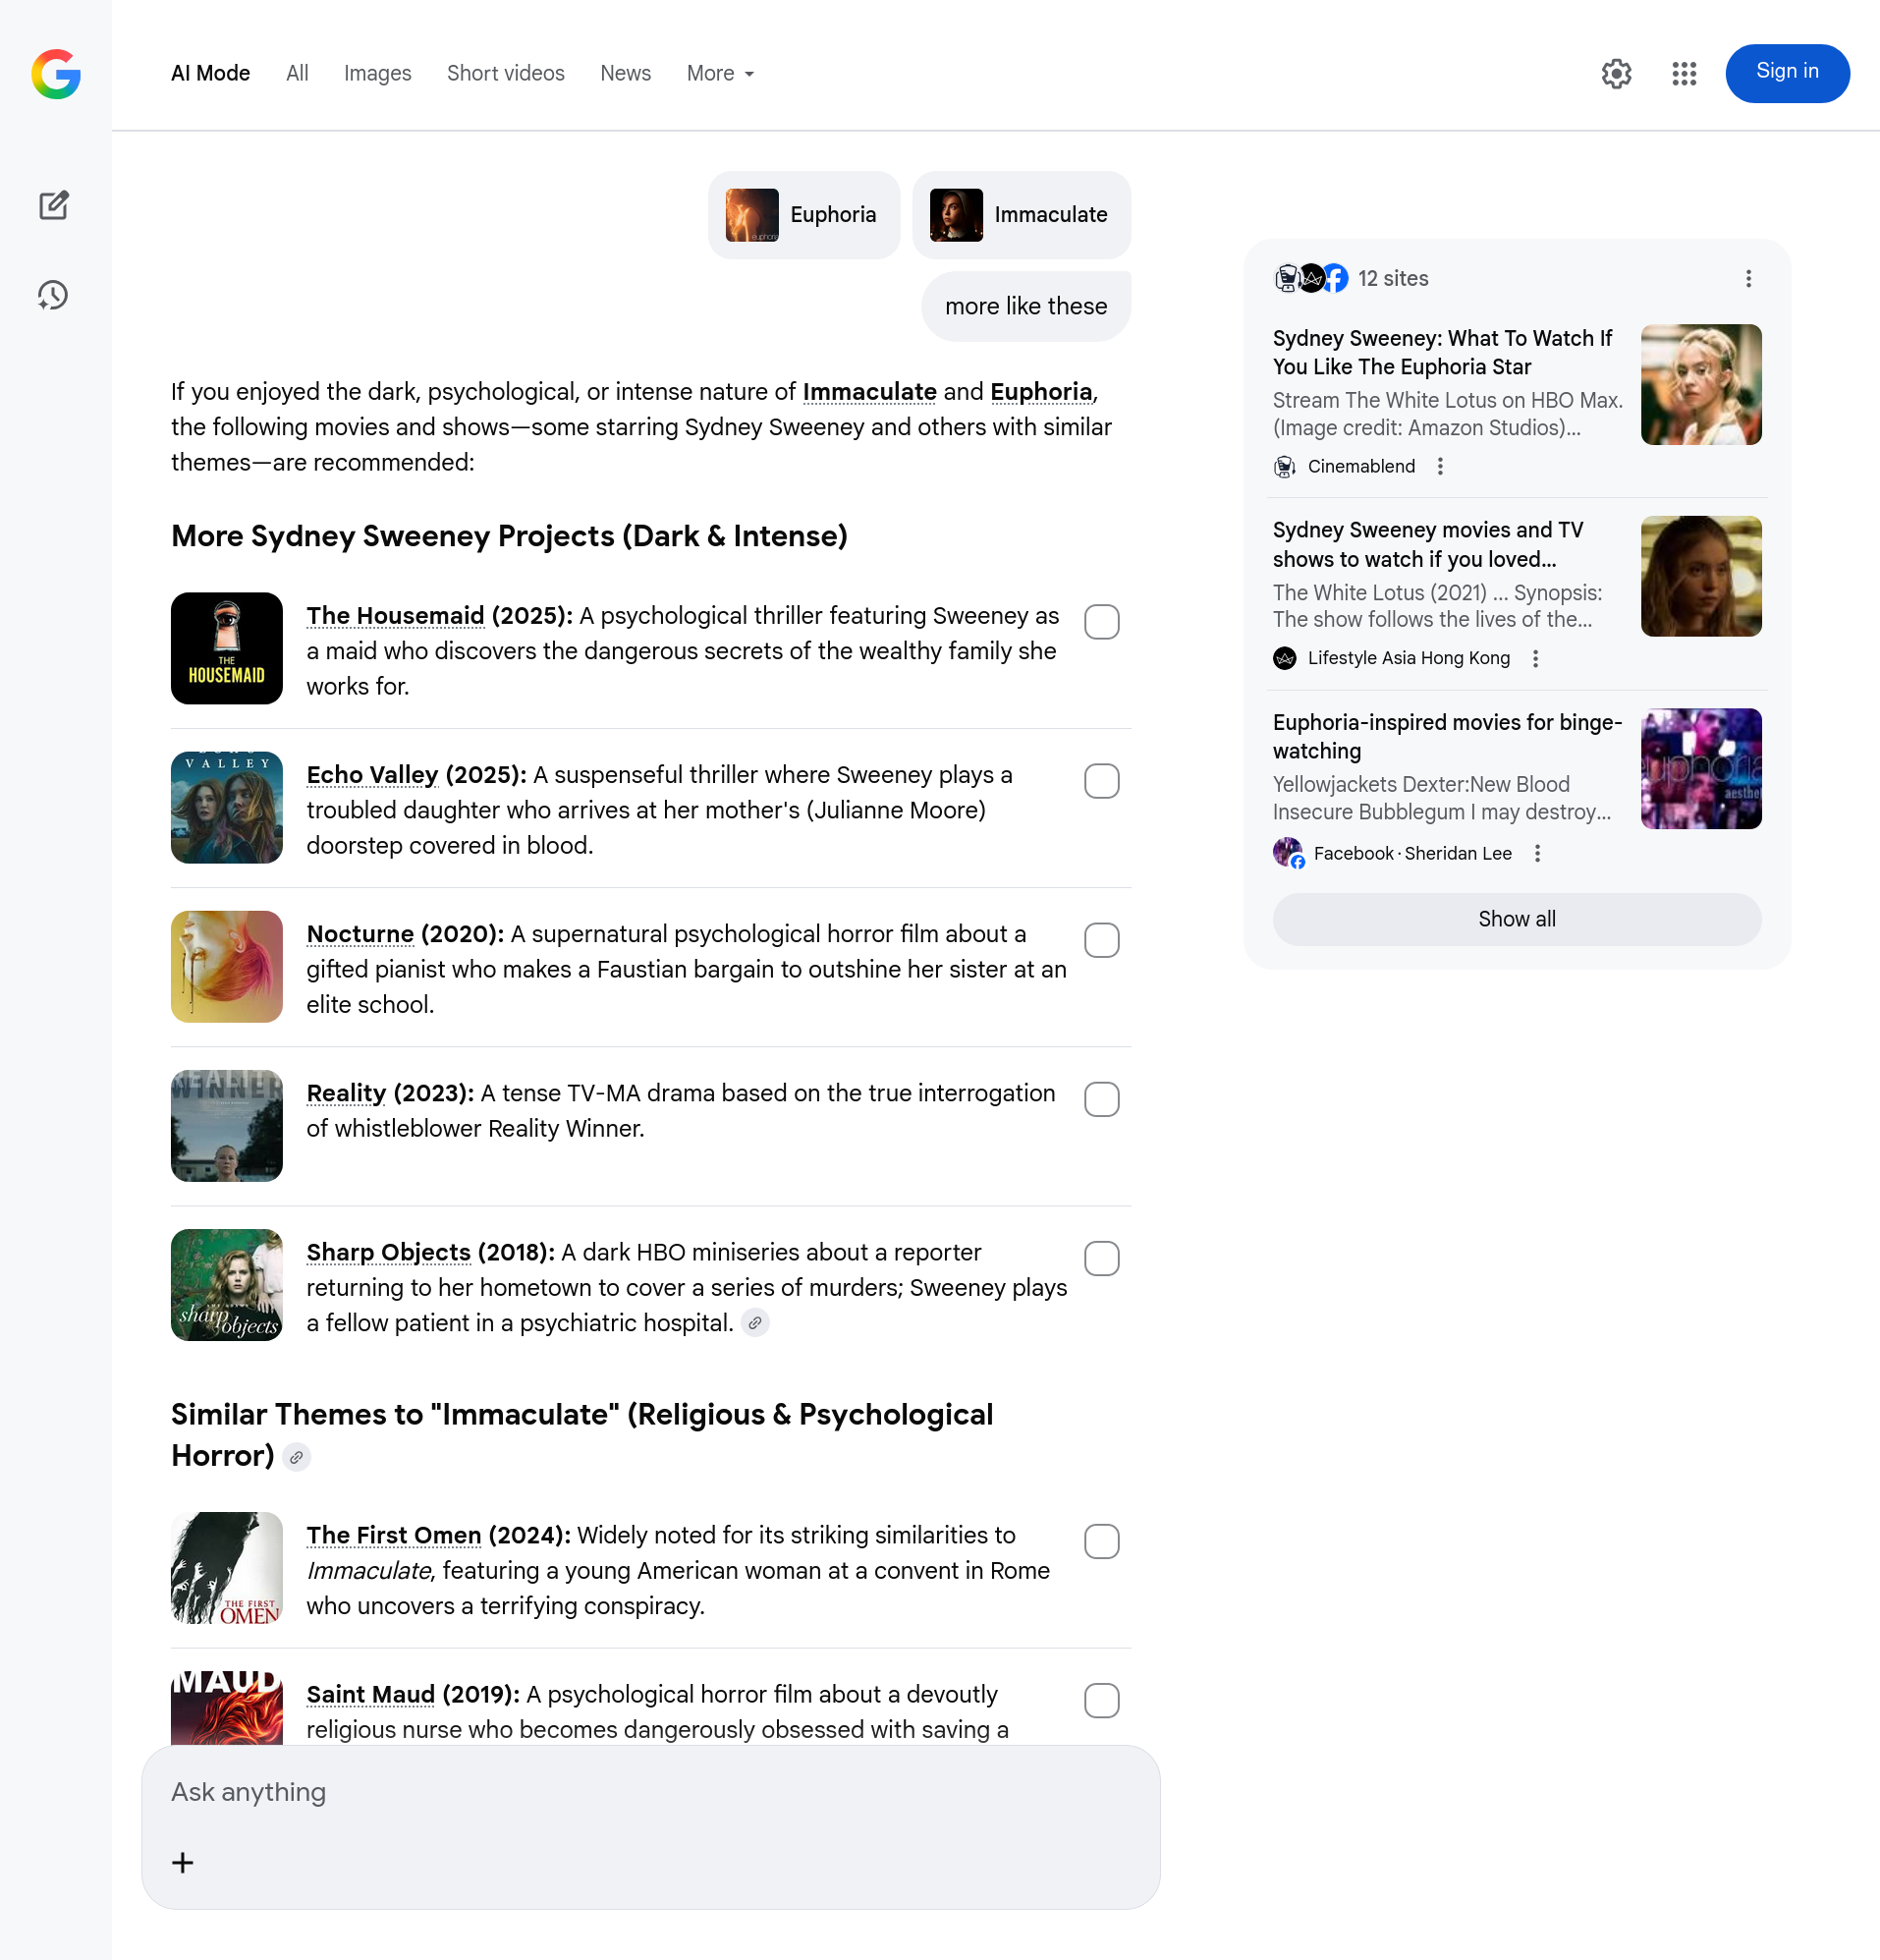The width and height of the screenshot is (1880, 1960).
Task: Open The First Omen title link
Action: coord(394,1535)
